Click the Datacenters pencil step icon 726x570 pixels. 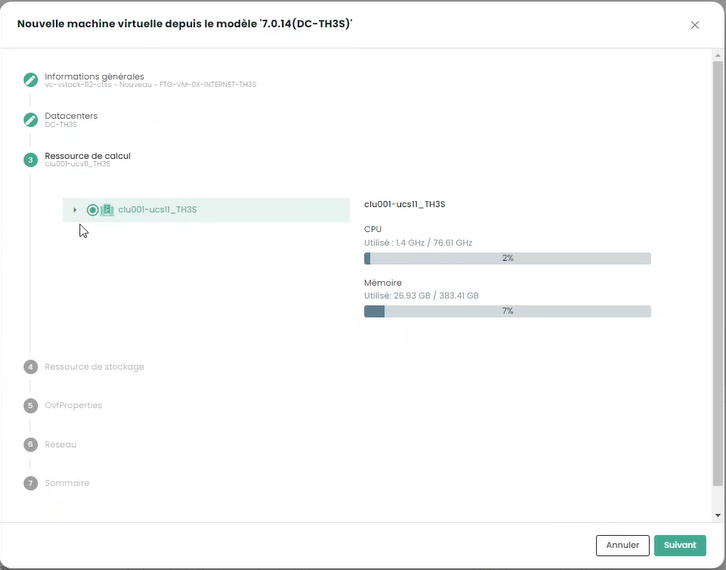click(x=31, y=119)
